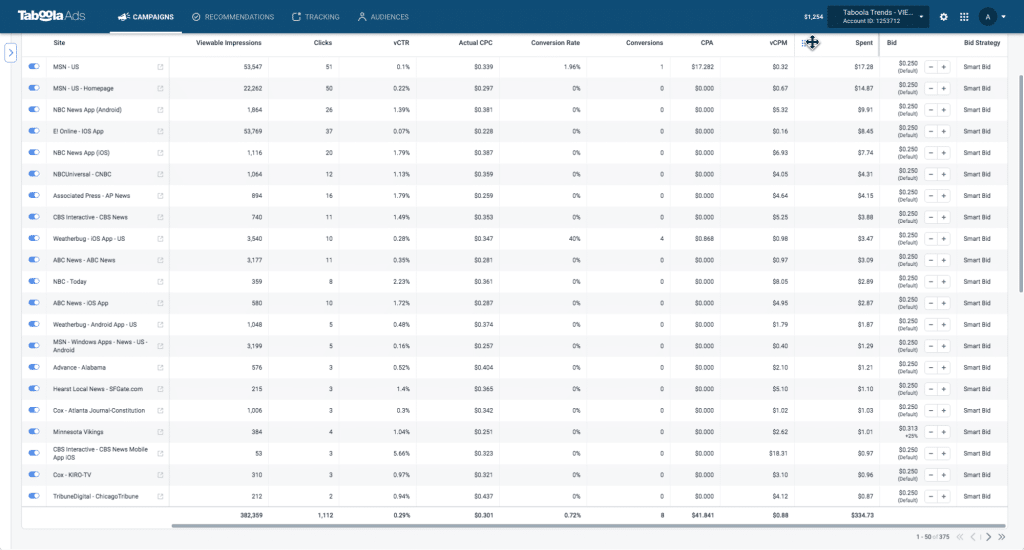Switch to the Recommendations tab
Screen dimensions: 1024x550
point(232,17)
